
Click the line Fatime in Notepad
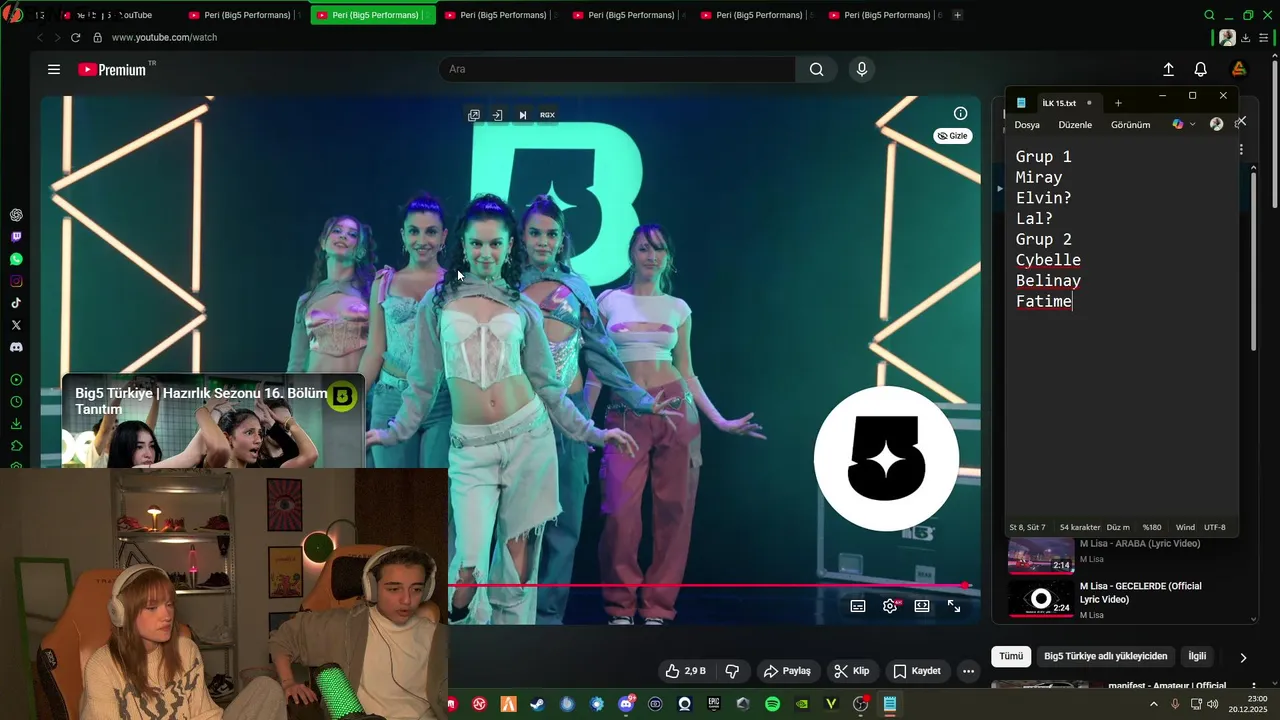tap(1044, 301)
